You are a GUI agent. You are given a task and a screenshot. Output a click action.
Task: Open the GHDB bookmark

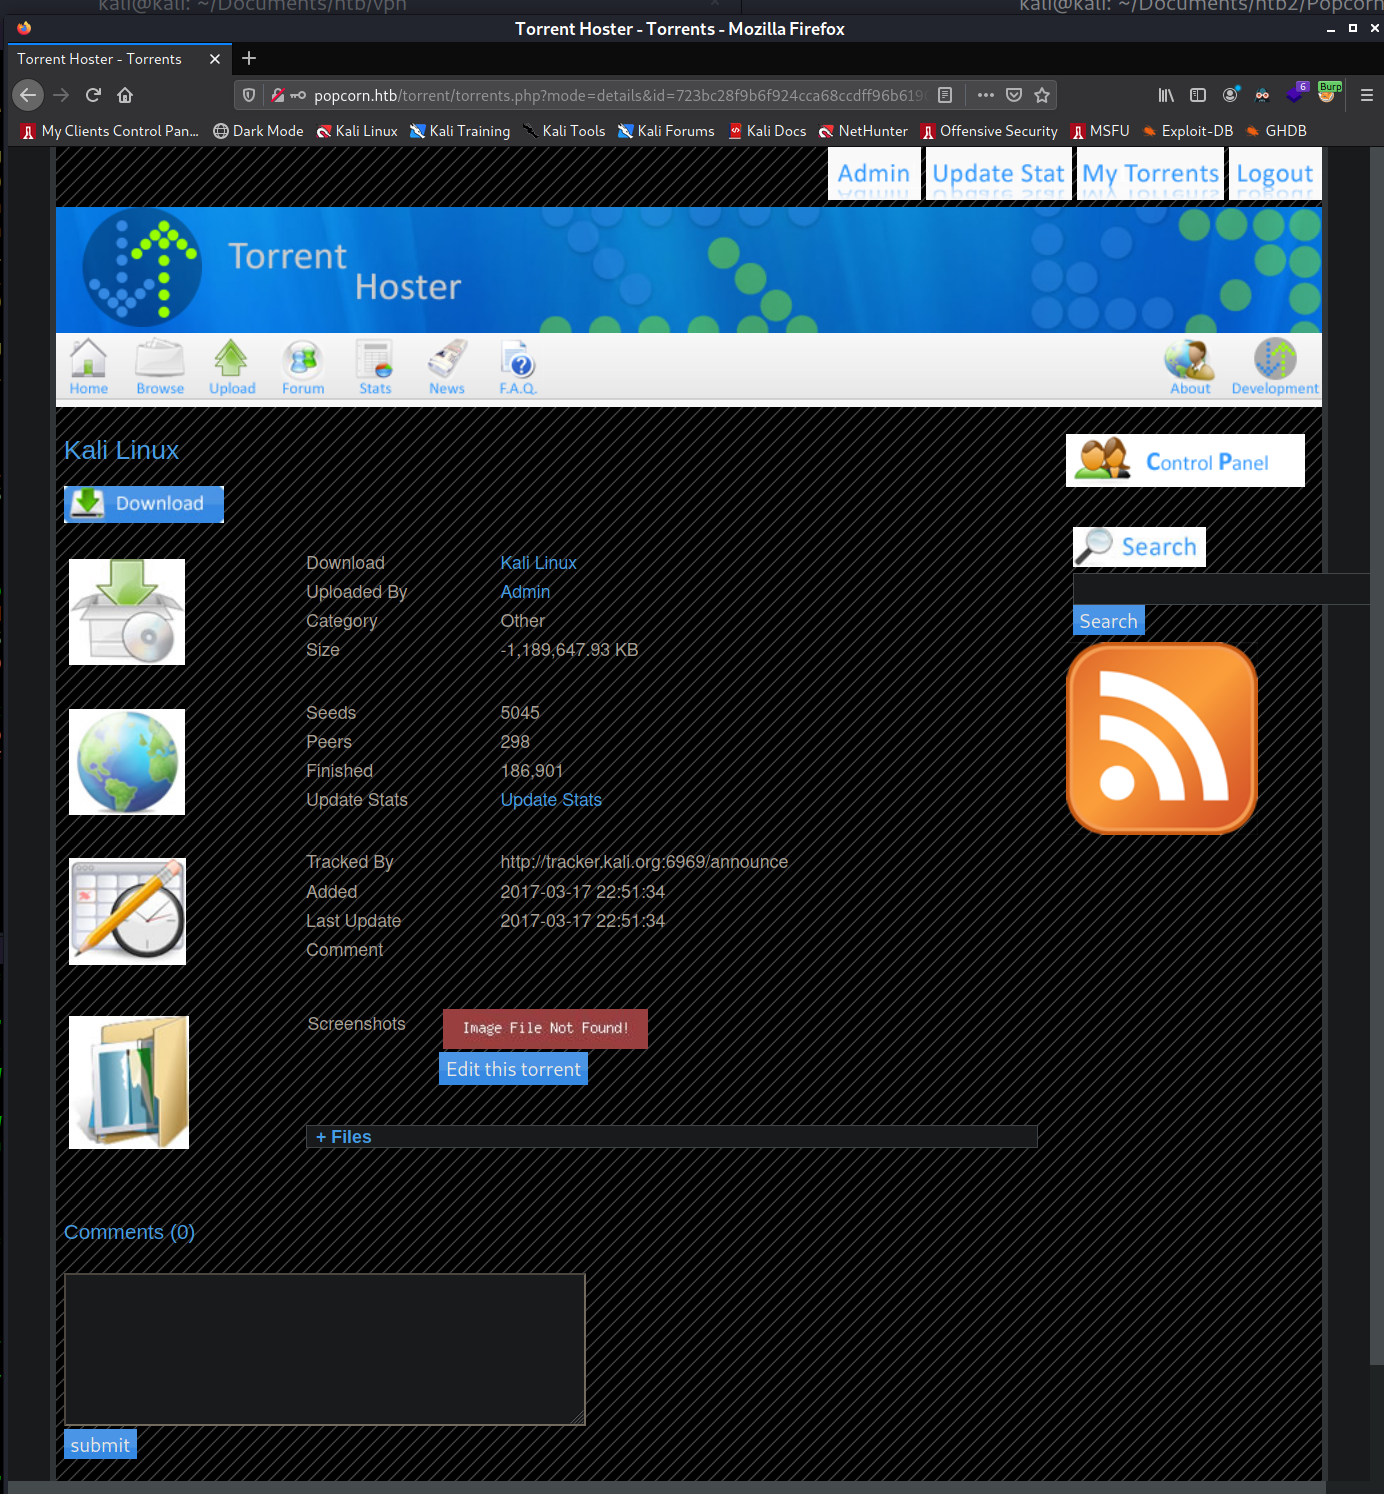(1276, 131)
